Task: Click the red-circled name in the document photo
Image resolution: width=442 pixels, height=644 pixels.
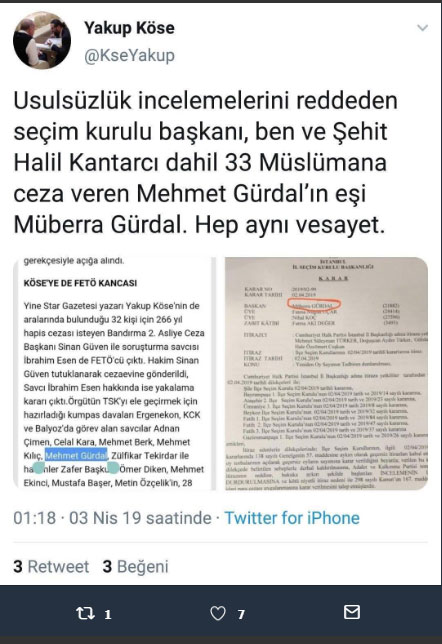Action: point(314,305)
